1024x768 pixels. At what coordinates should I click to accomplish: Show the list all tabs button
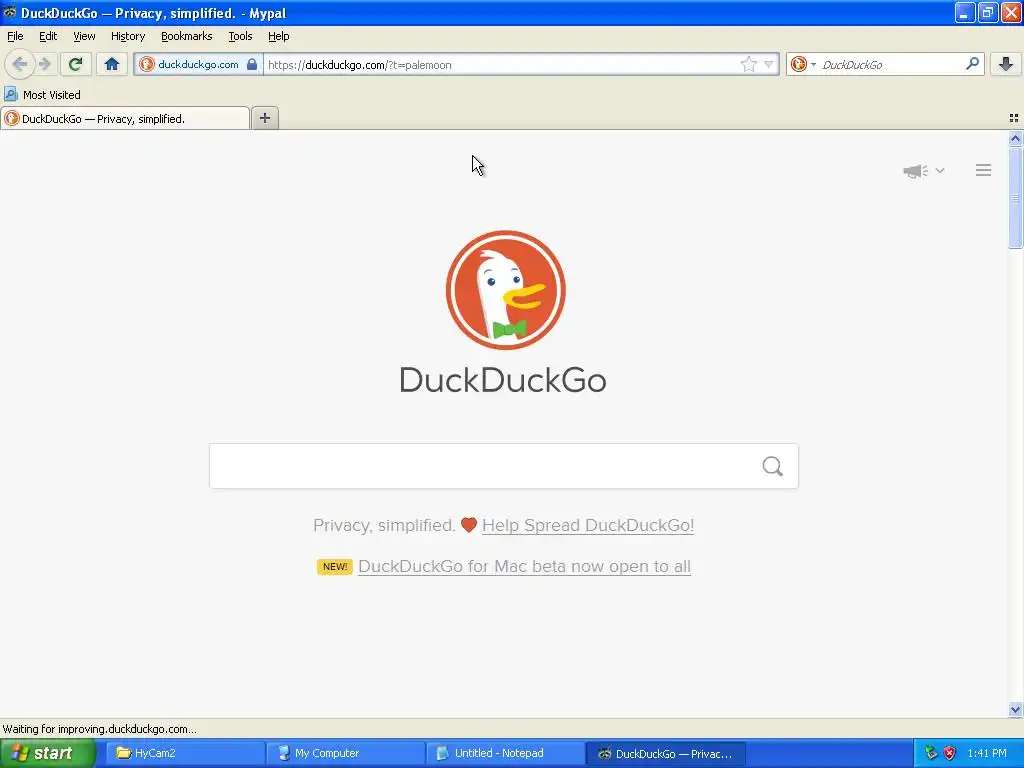1014,118
